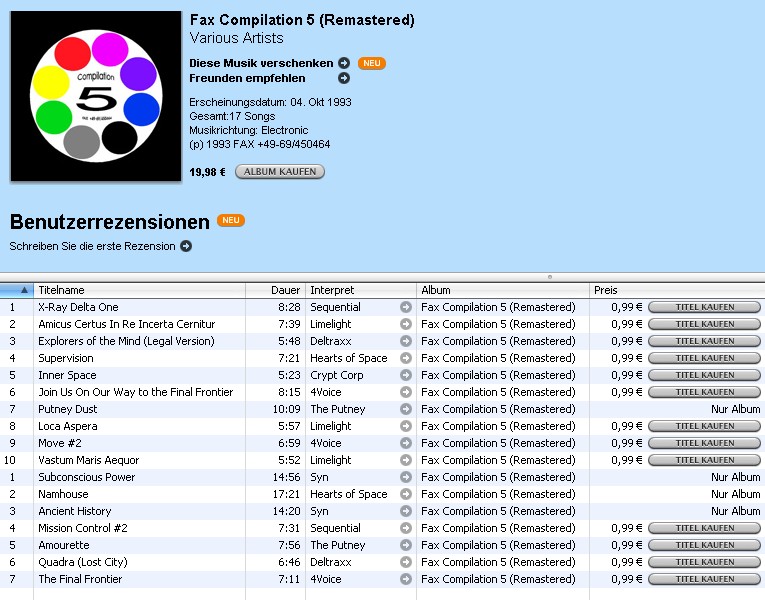Open Freunden empfehlen link
This screenshot has height=600, width=765.
(247, 78)
